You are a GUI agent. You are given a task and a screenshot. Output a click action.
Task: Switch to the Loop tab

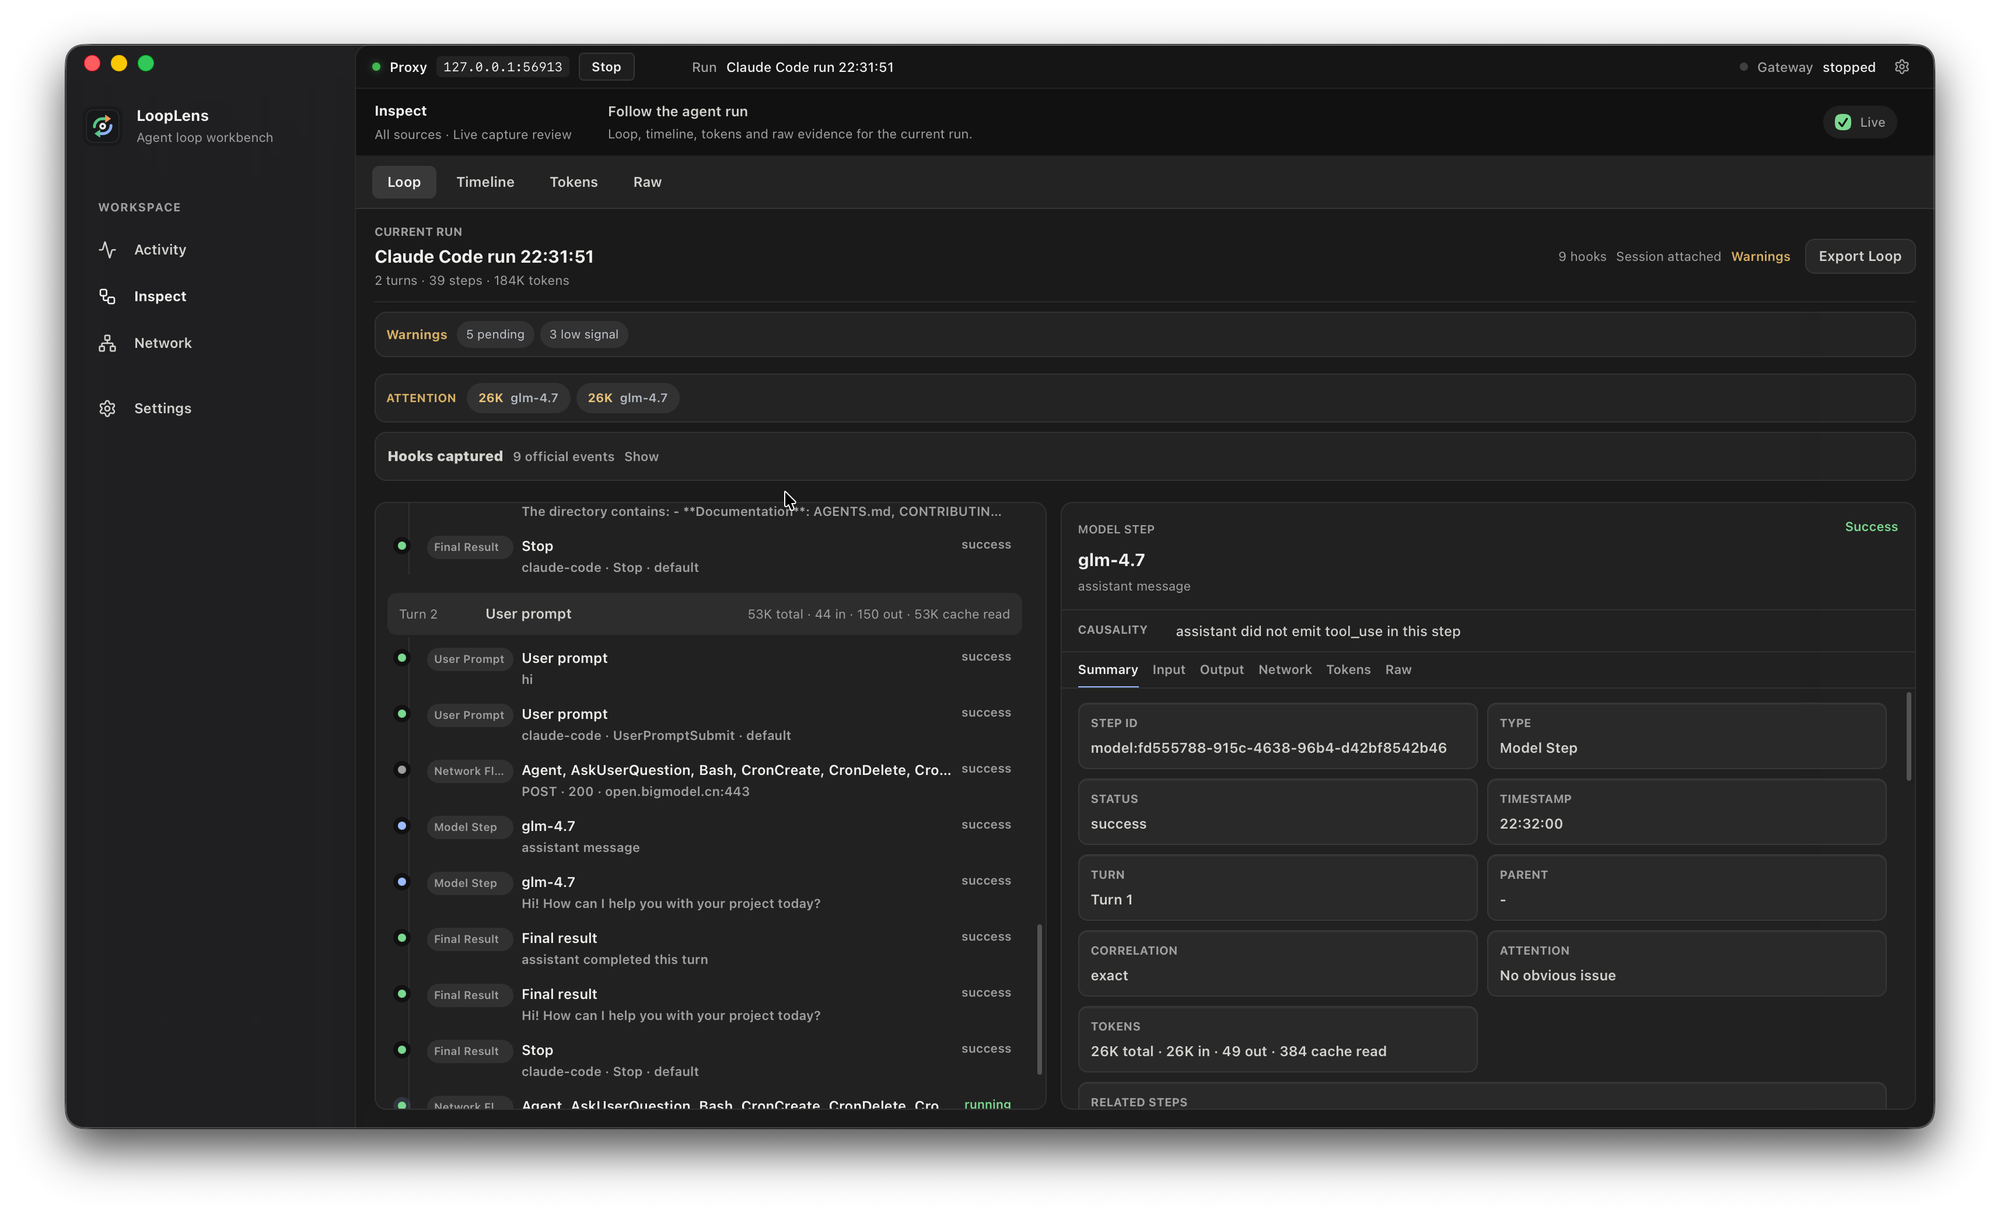[x=404, y=182]
